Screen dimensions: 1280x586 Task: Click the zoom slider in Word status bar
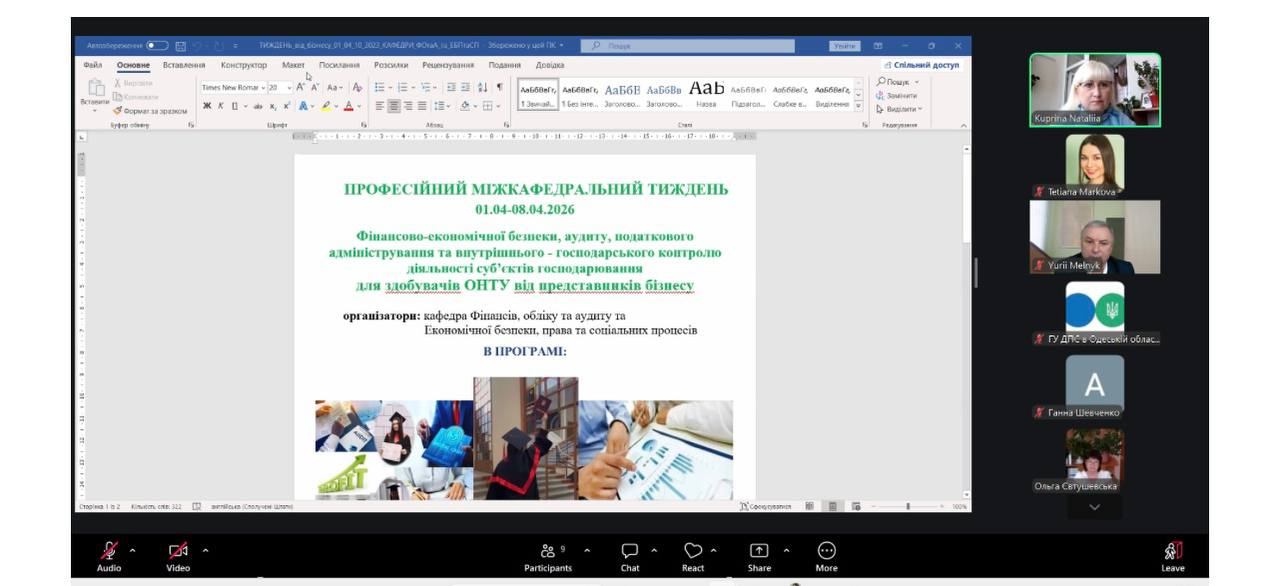coord(908,507)
